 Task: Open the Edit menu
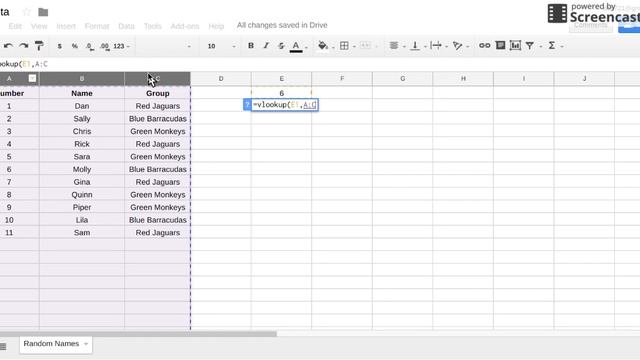pyautogui.click(x=15, y=26)
